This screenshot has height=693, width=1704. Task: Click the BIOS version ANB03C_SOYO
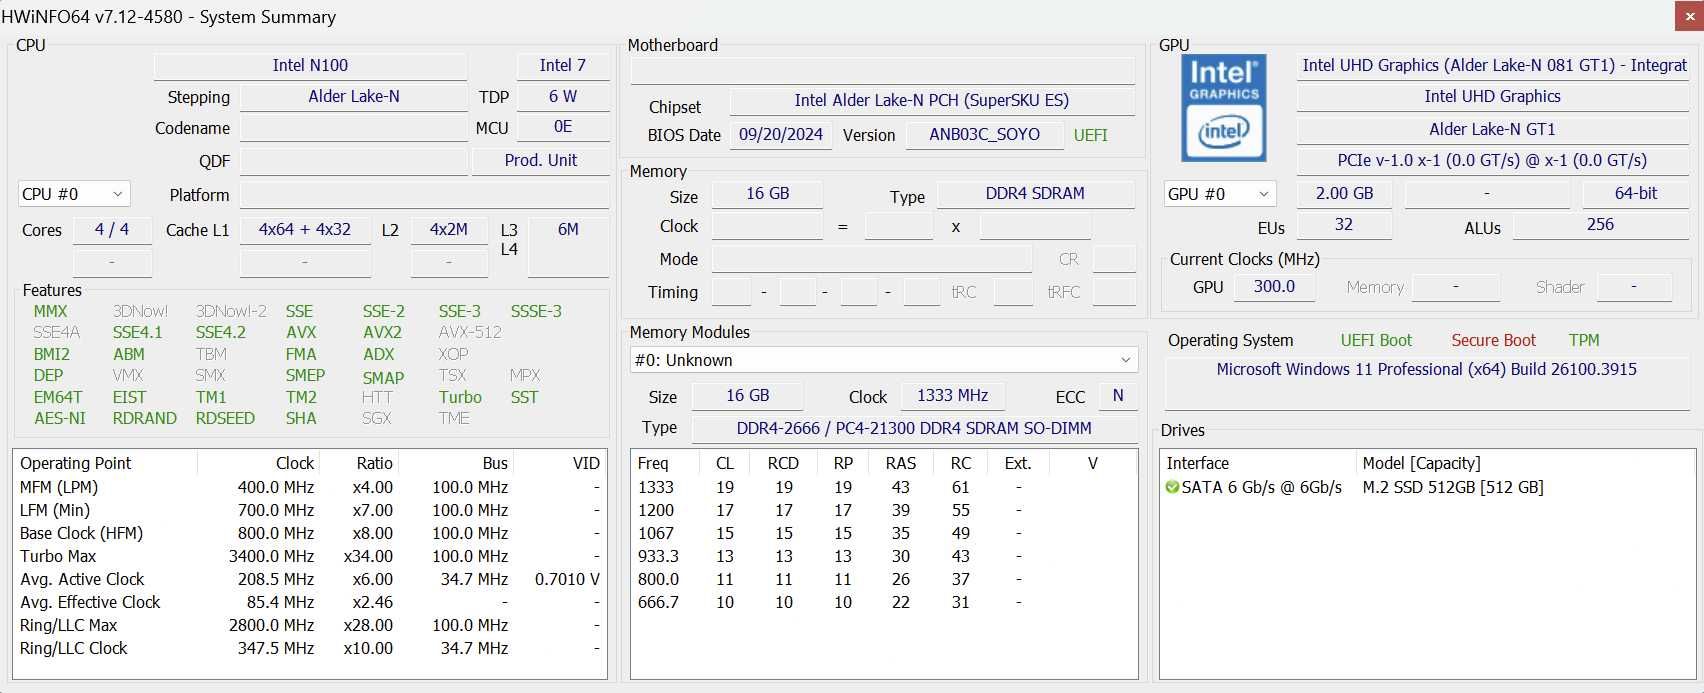[984, 134]
